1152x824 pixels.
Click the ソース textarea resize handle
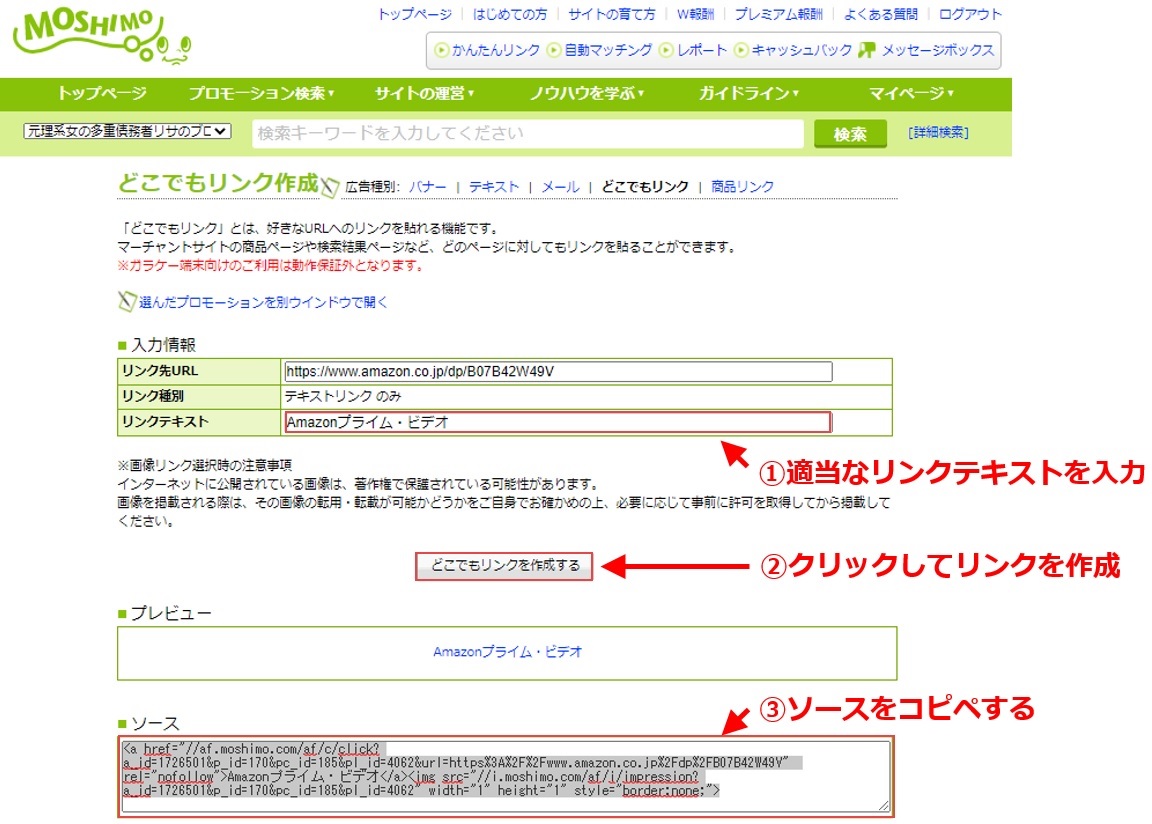pyautogui.click(x=884, y=806)
